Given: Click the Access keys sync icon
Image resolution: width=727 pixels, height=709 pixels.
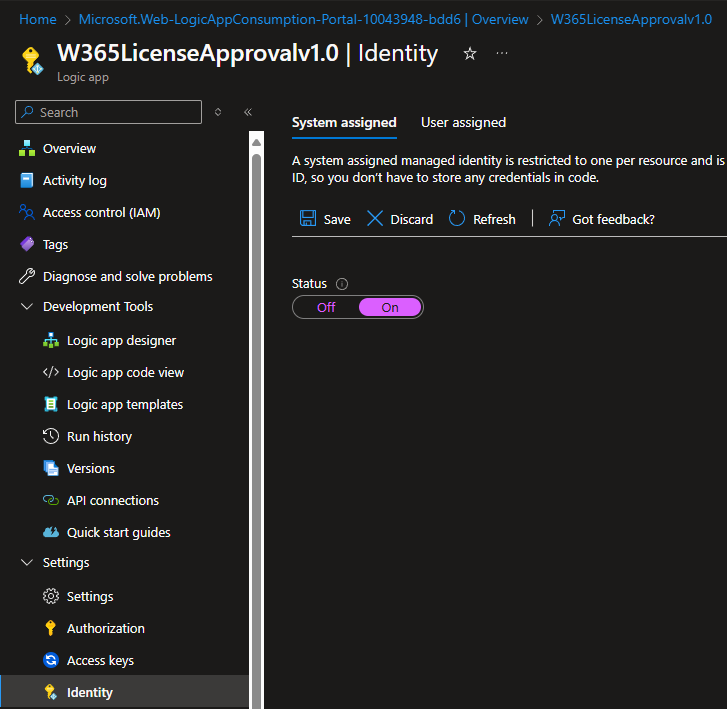Looking at the screenshot, I should coord(51,660).
